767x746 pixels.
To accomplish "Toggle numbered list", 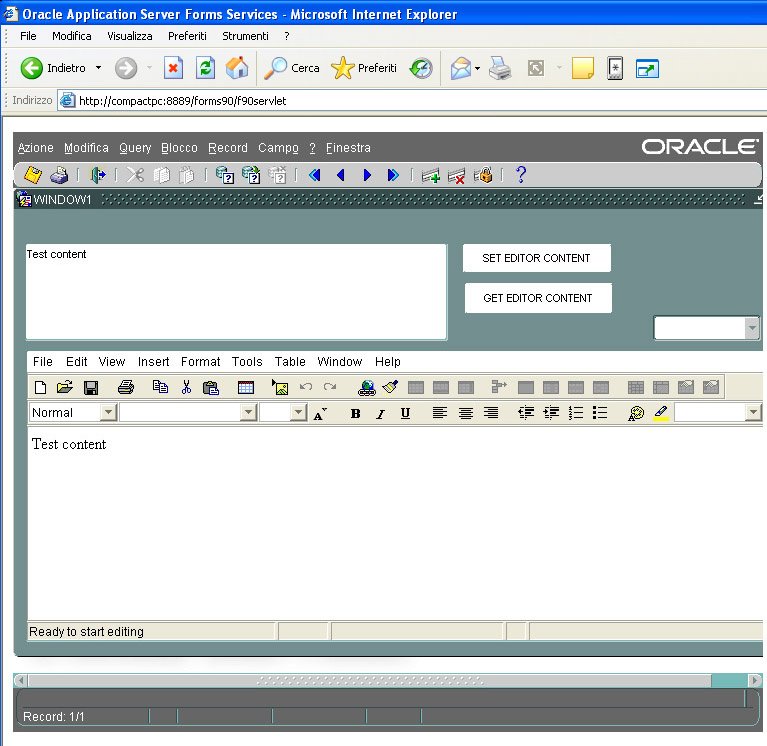I will [576, 413].
